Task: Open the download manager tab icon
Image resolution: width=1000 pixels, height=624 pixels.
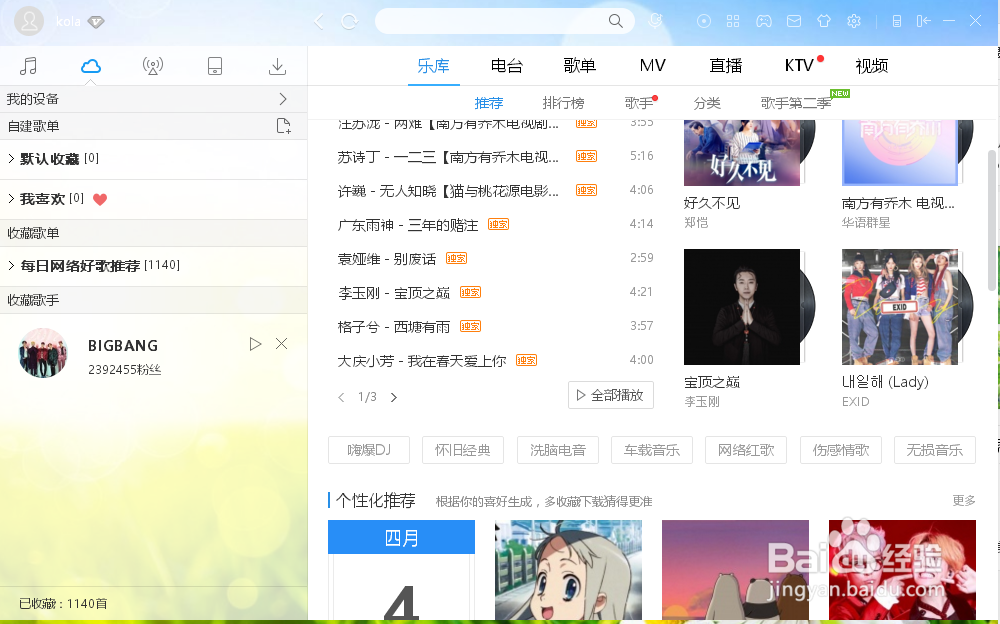Action: tap(277, 66)
